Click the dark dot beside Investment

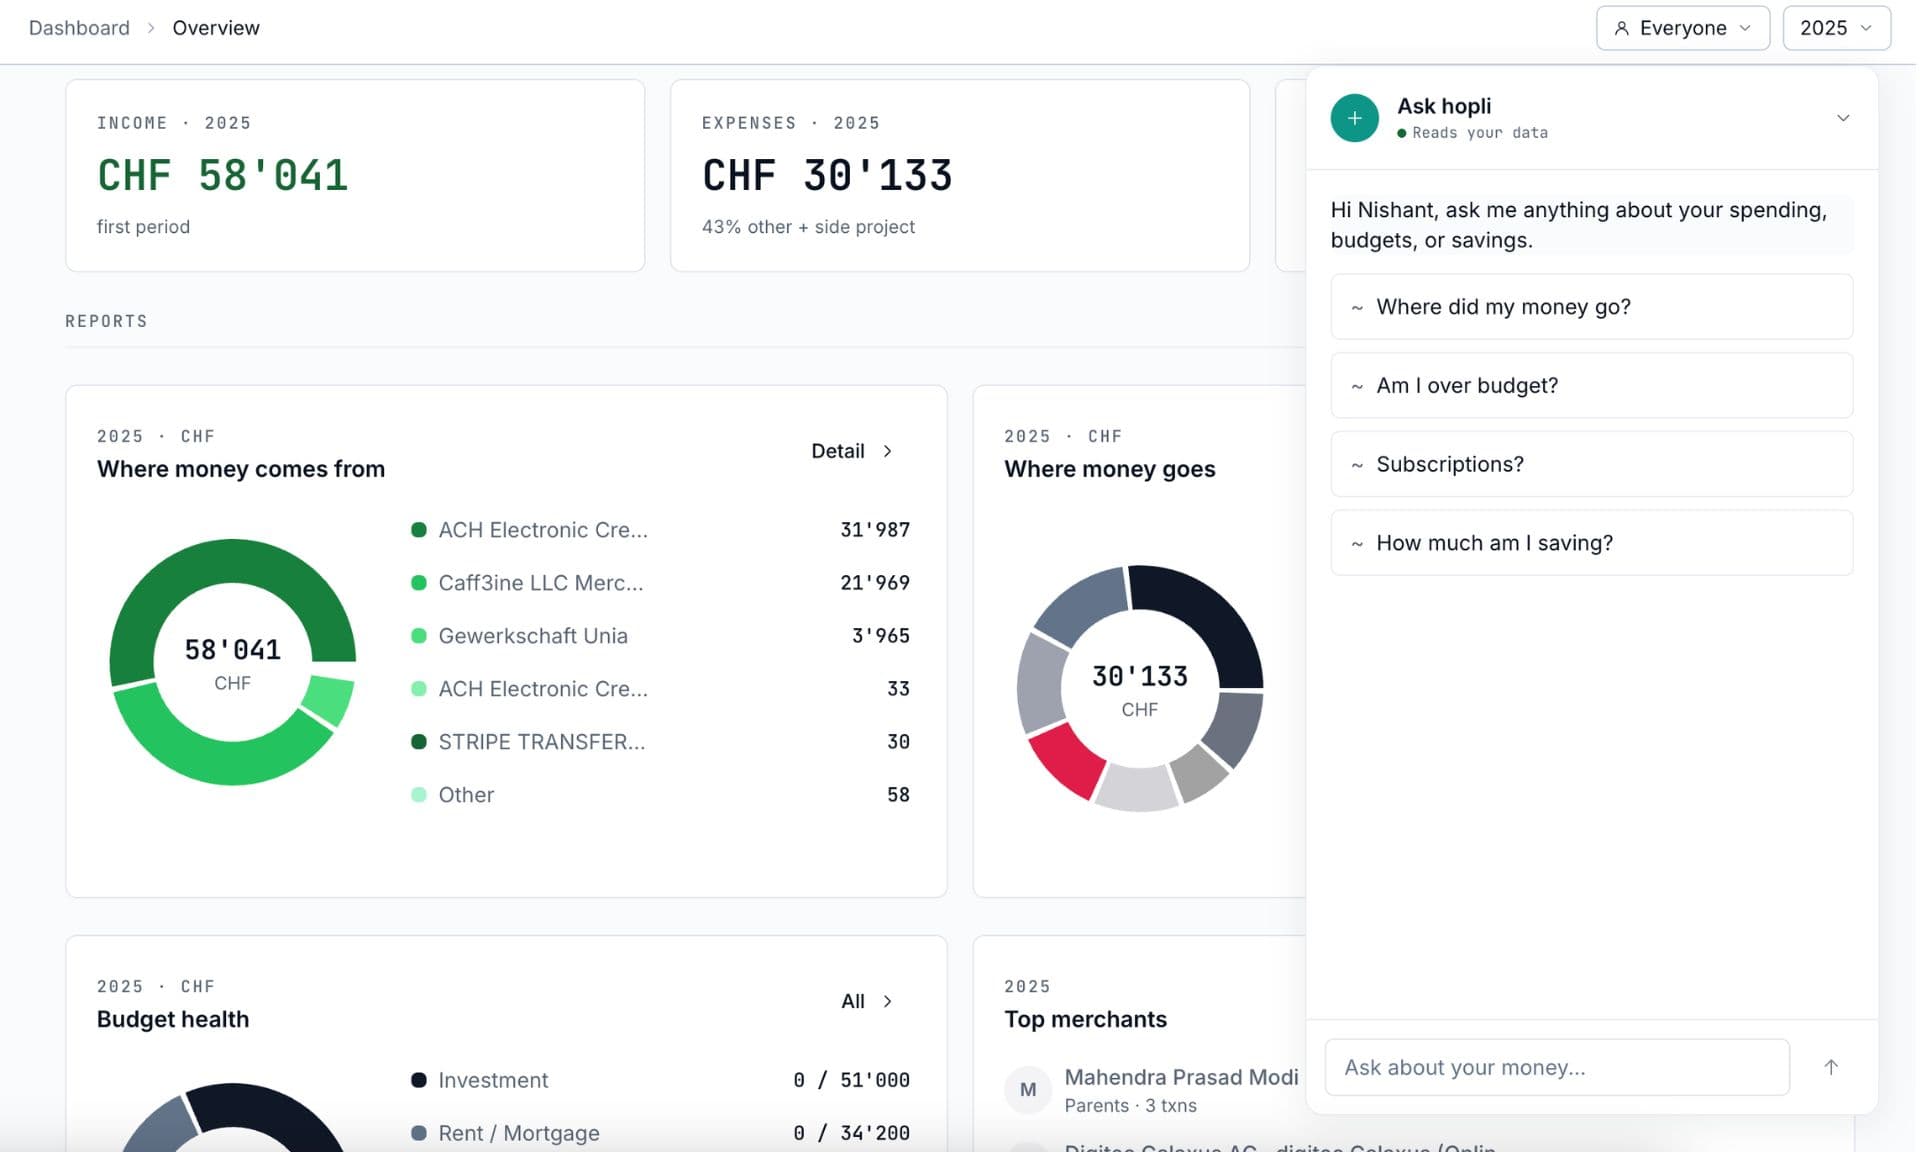pos(419,1080)
